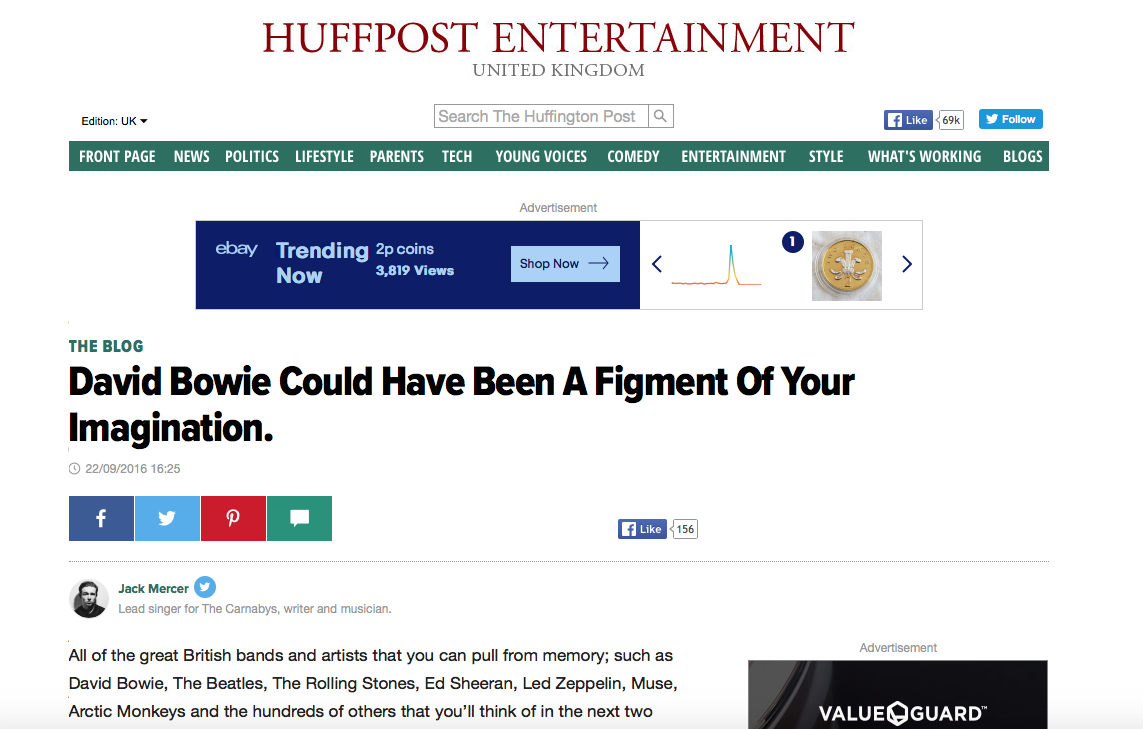The height and width of the screenshot is (729, 1143).
Task: Advance the ad carousel with the right arrow
Action: point(906,264)
